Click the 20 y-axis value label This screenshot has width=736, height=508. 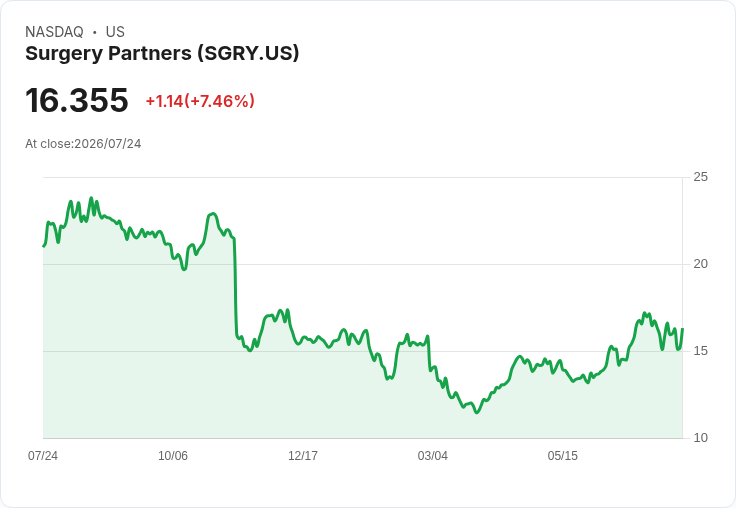(700, 264)
